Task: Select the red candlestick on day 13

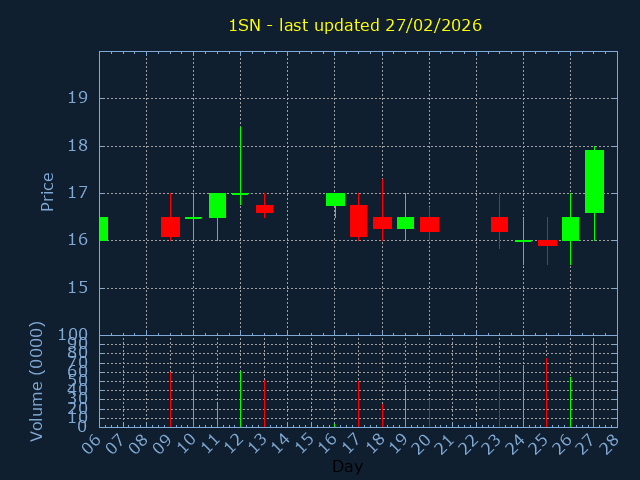Action: tap(264, 209)
